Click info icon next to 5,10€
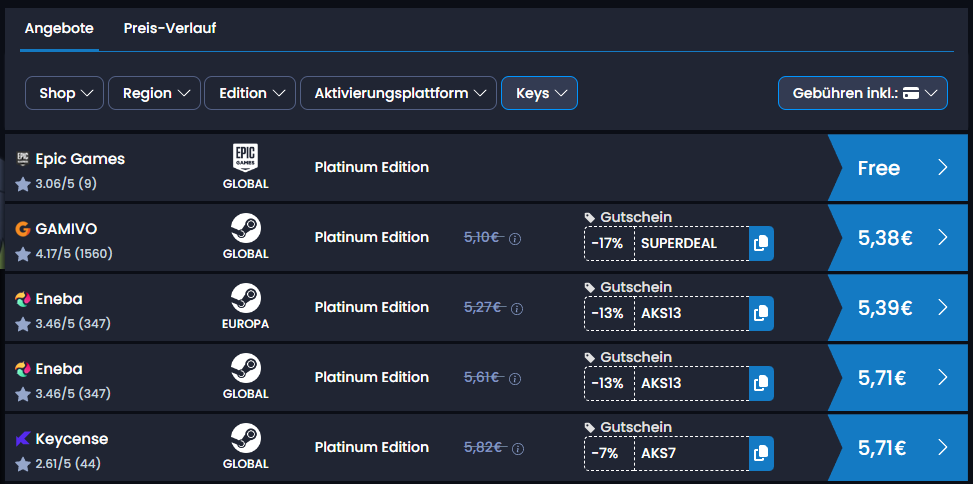This screenshot has height=484, width=973. click(x=515, y=239)
